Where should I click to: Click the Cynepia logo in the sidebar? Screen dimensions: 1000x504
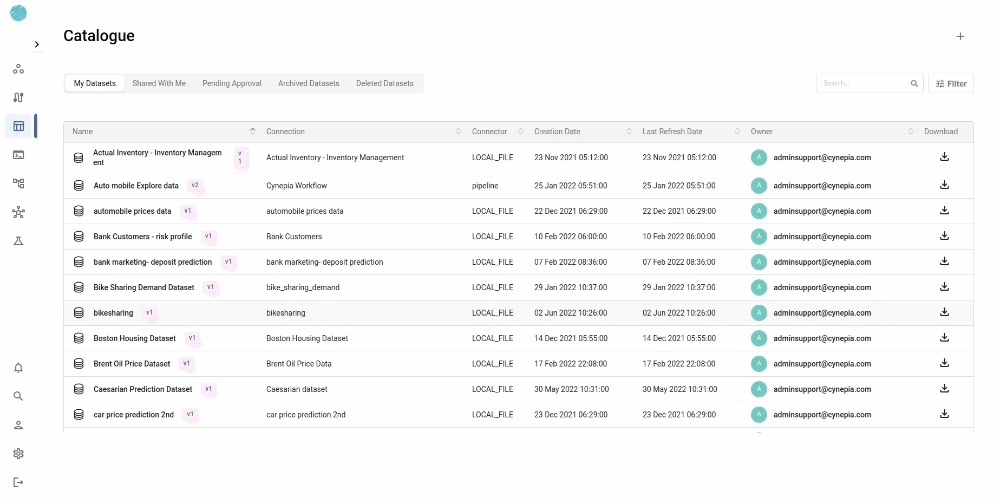point(18,13)
